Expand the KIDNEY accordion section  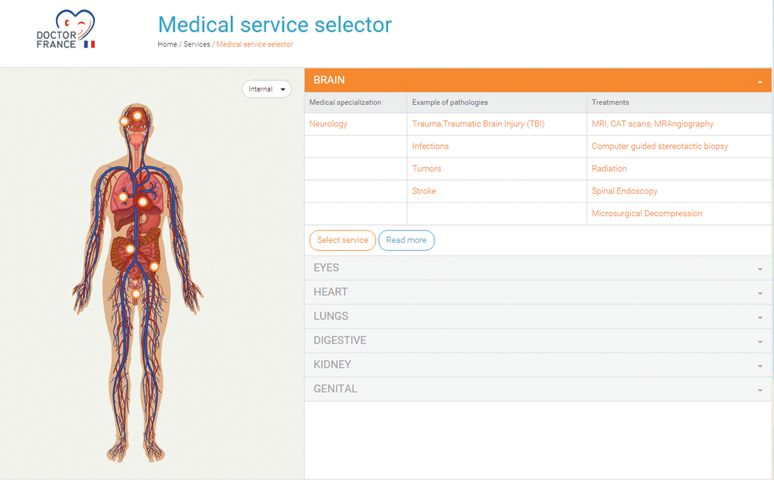(x=538, y=365)
